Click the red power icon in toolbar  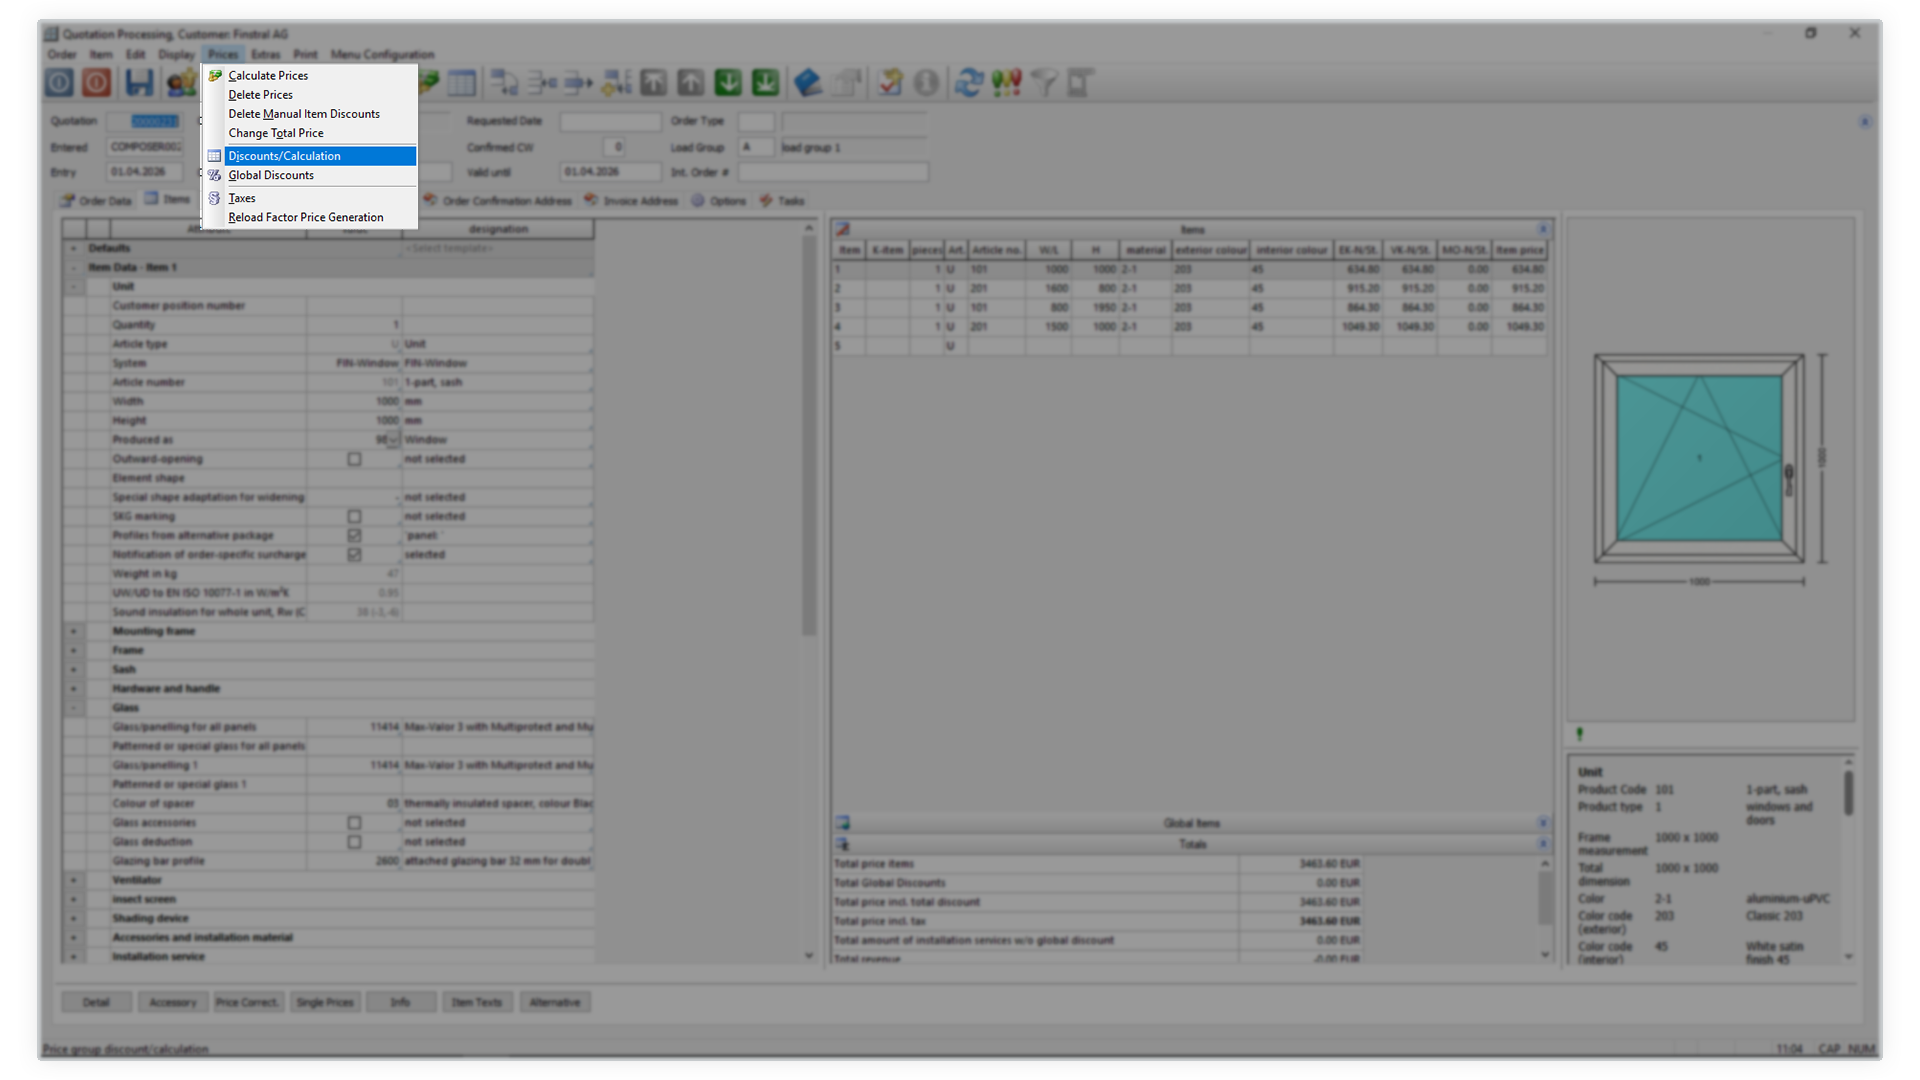tap(97, 83)
